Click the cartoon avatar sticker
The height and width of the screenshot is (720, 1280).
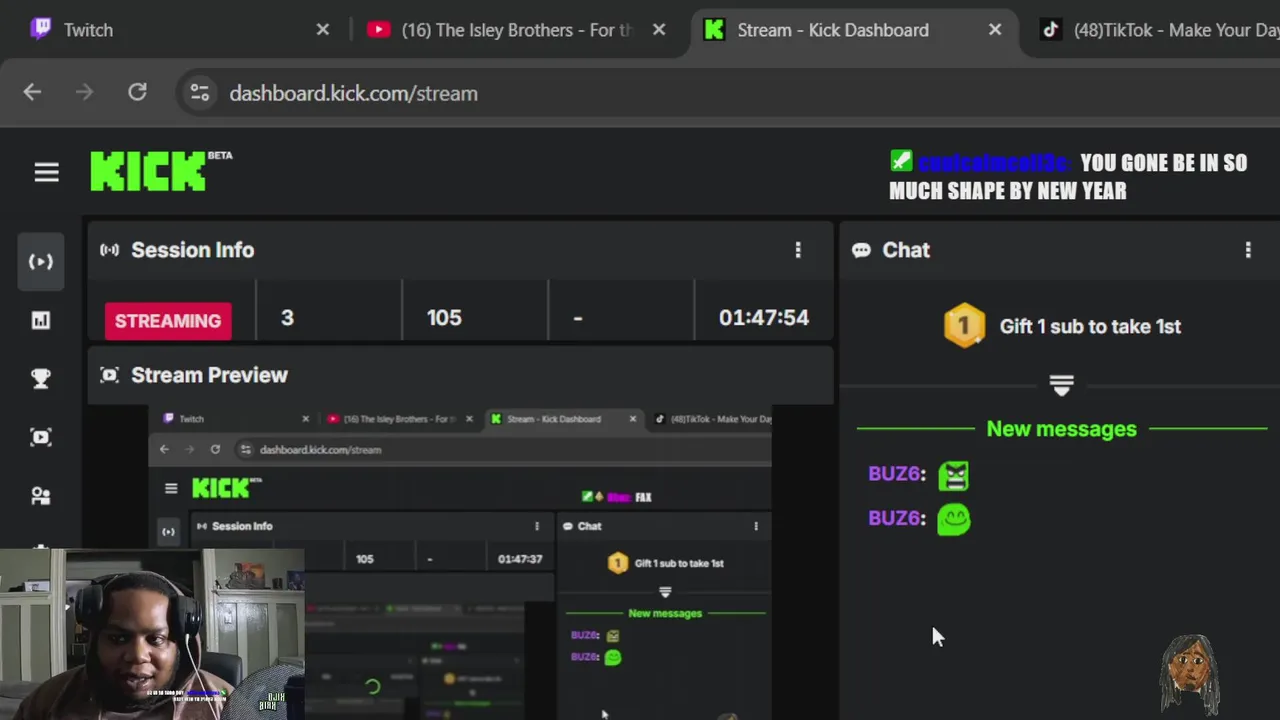1190,675
